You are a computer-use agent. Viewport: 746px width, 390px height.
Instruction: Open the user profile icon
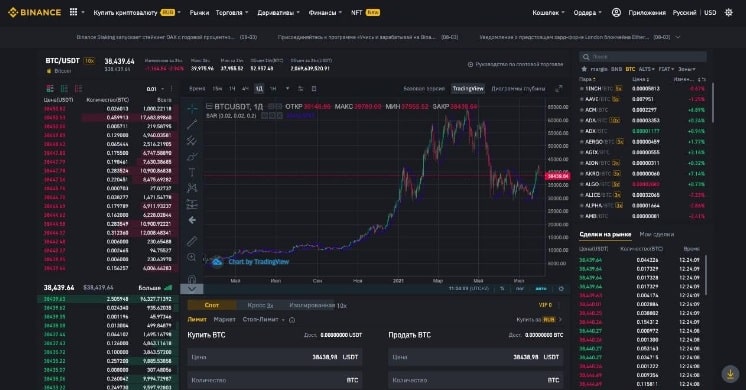616,12
